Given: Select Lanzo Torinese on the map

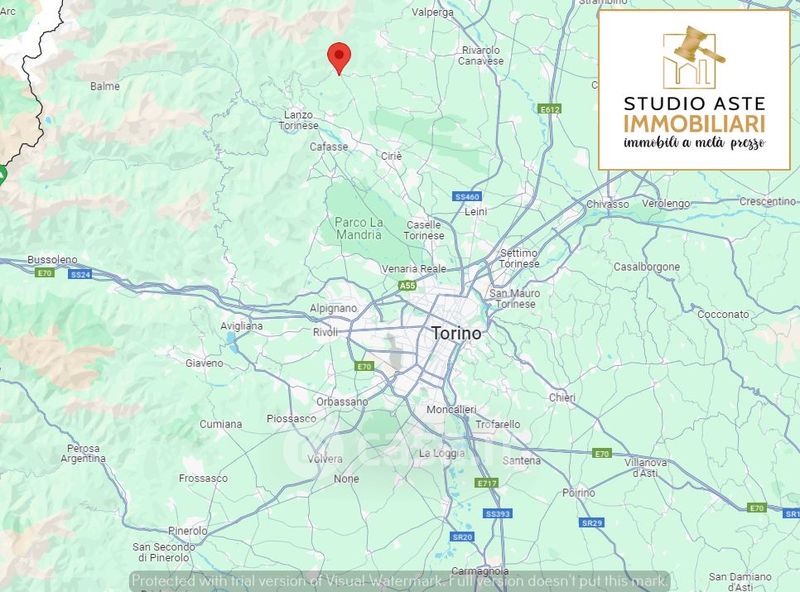Looking at the screenshot, I should pos(298,120).
